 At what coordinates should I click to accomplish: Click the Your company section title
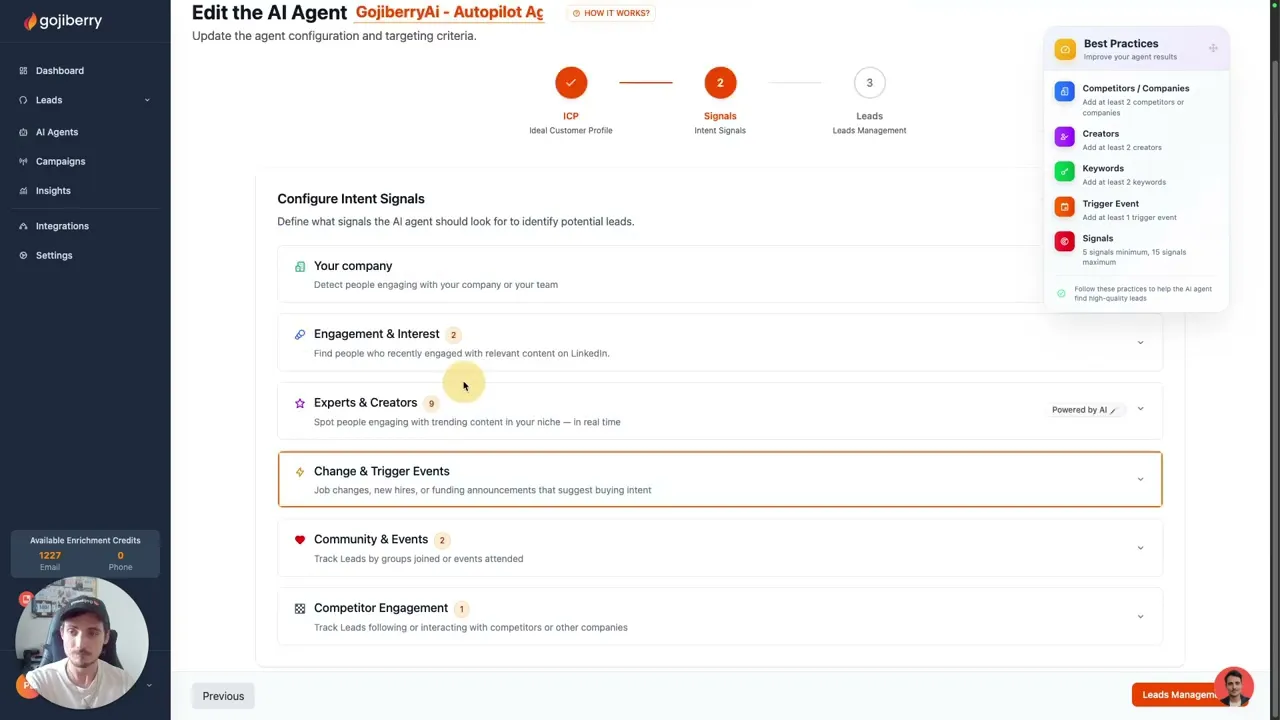(x=353, y=266)
